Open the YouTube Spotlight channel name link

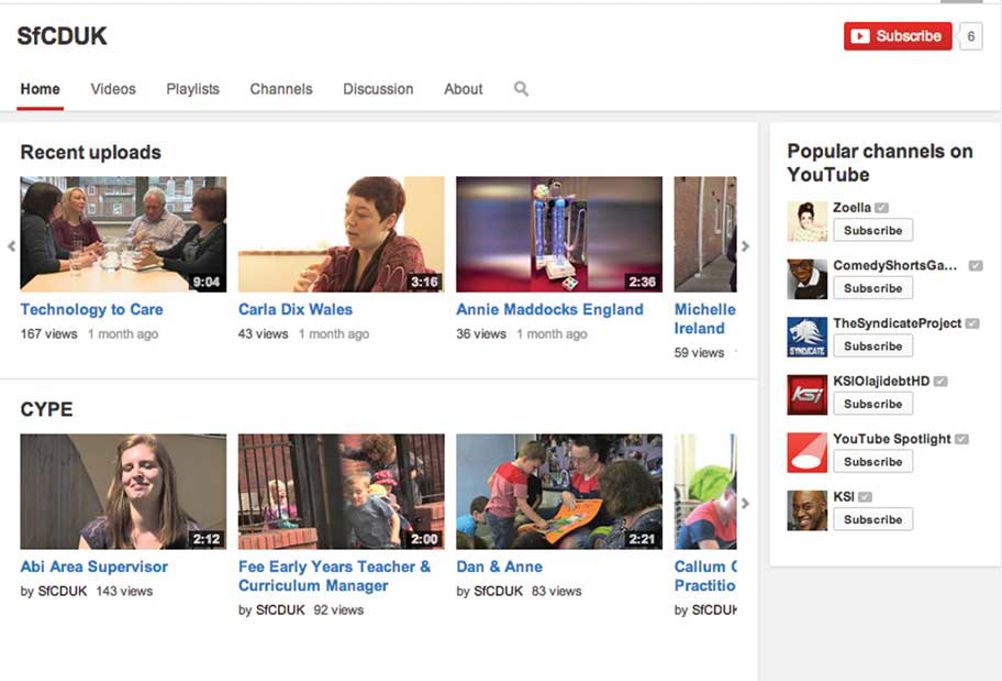point(892,439)
